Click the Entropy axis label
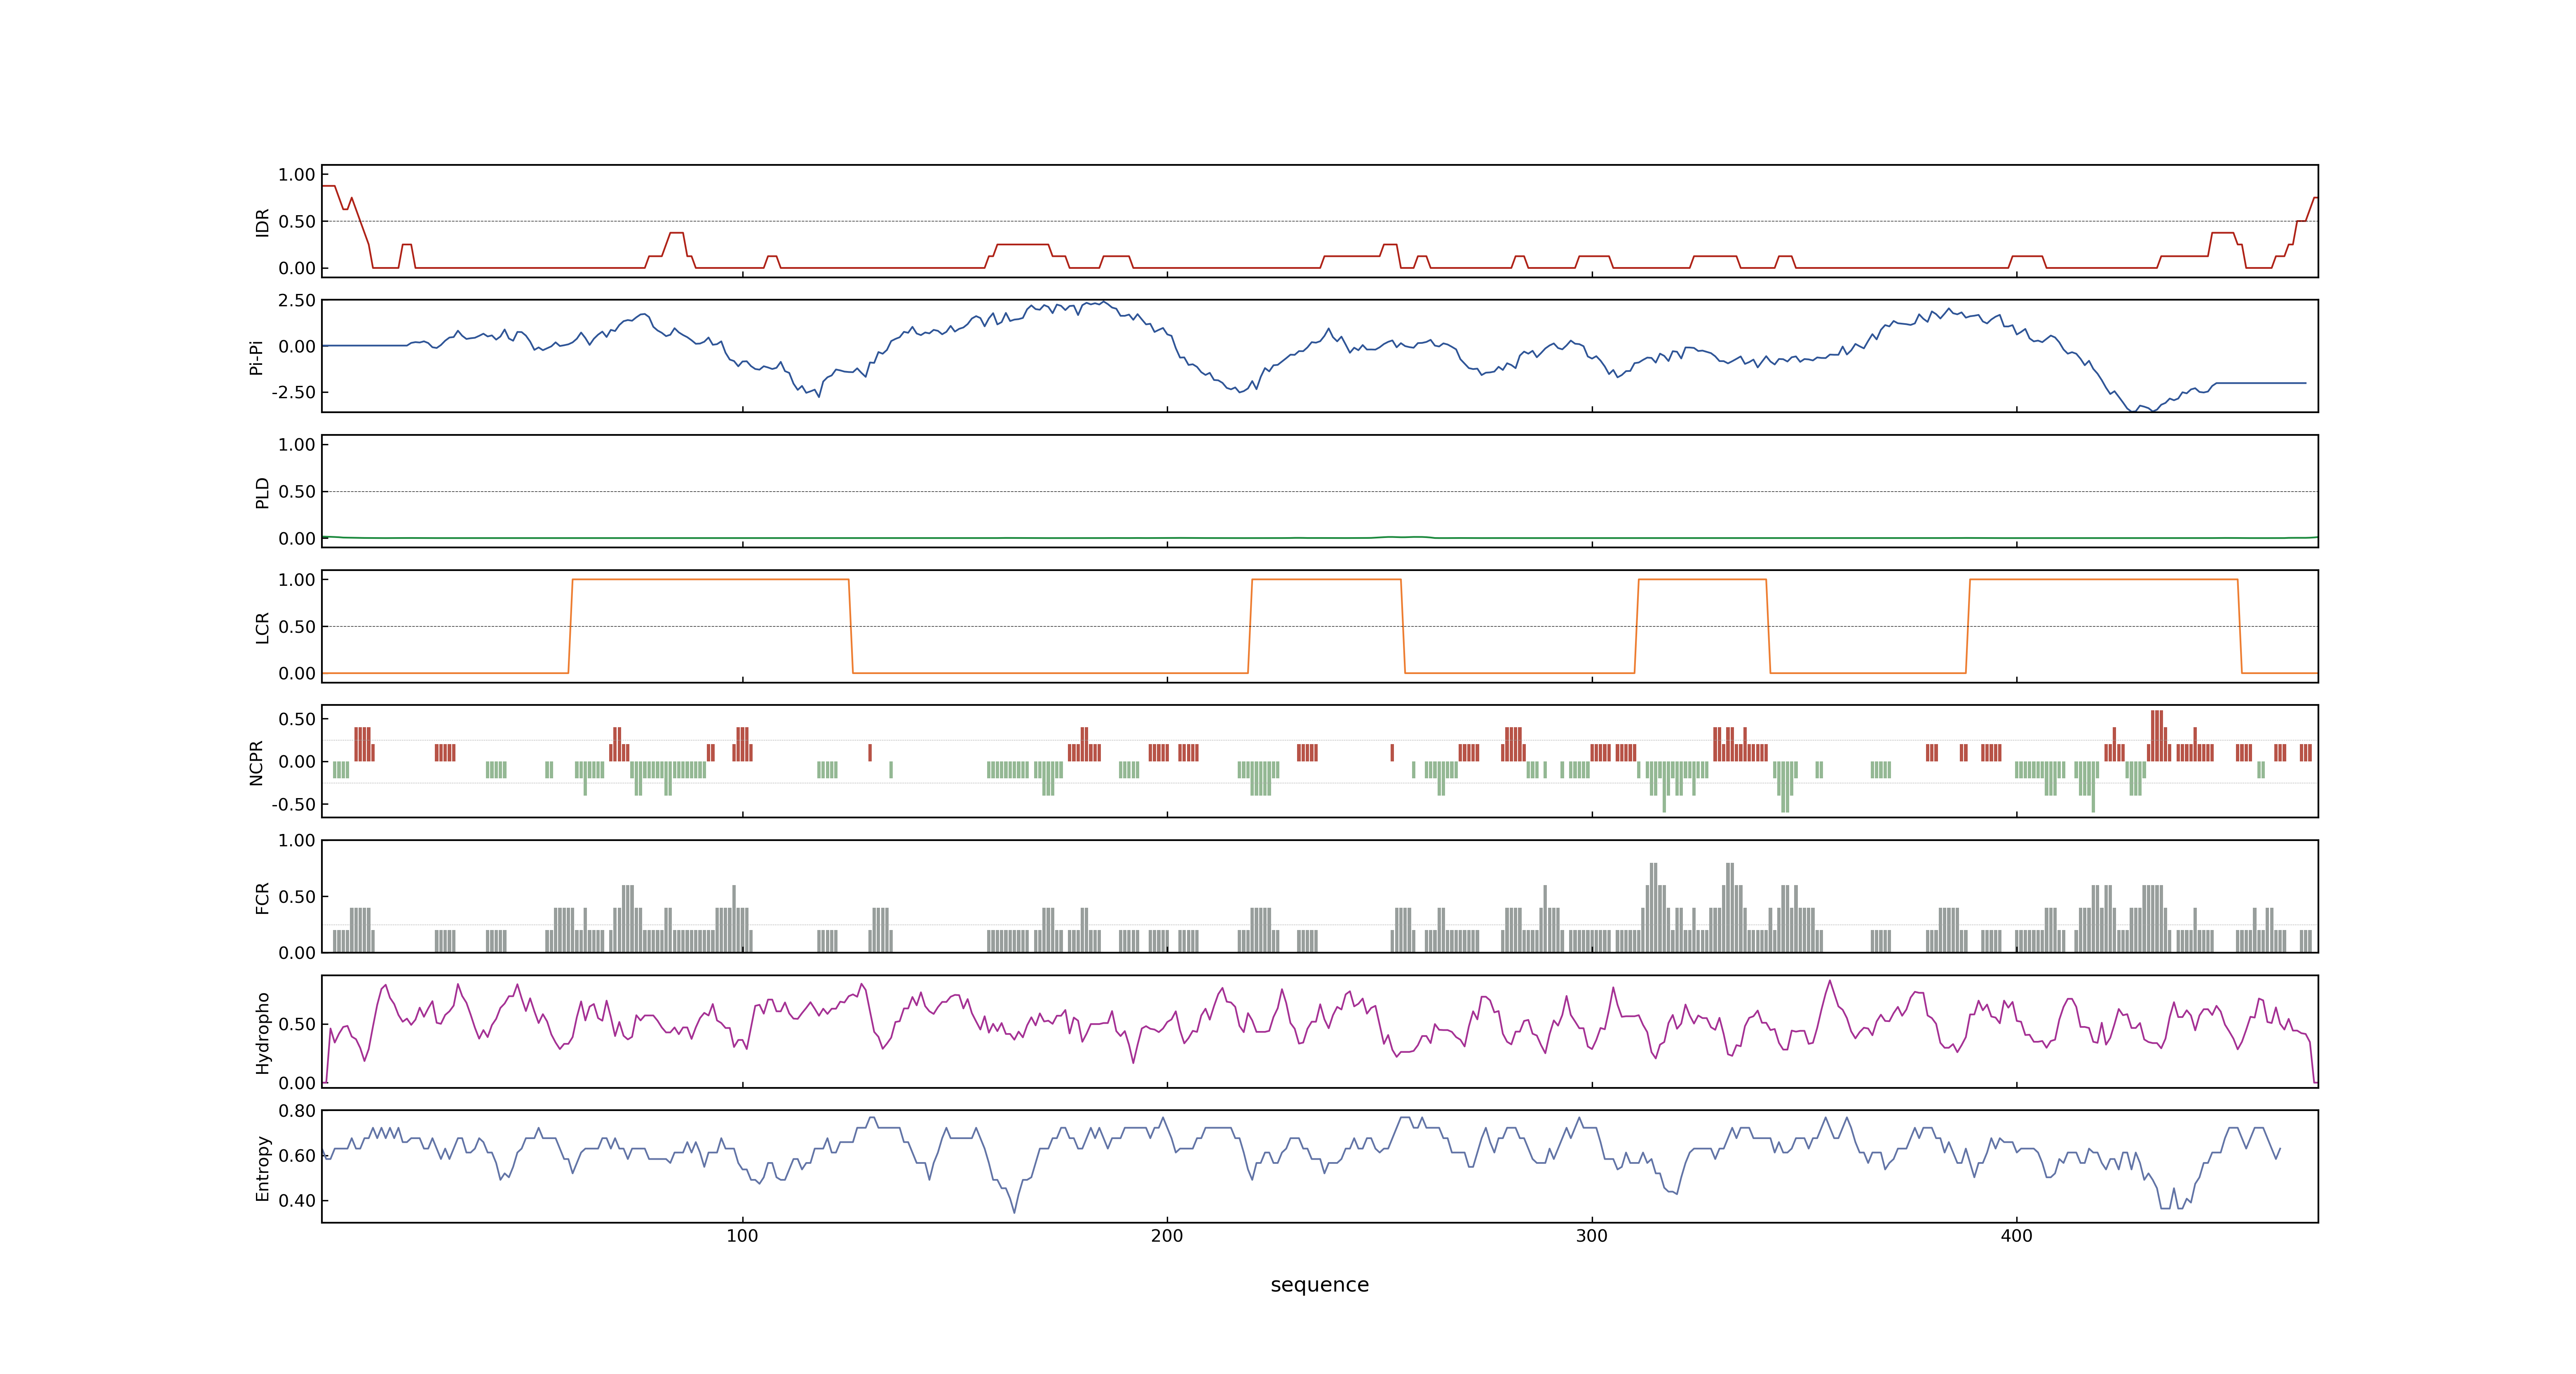 tap(262, 1168)
